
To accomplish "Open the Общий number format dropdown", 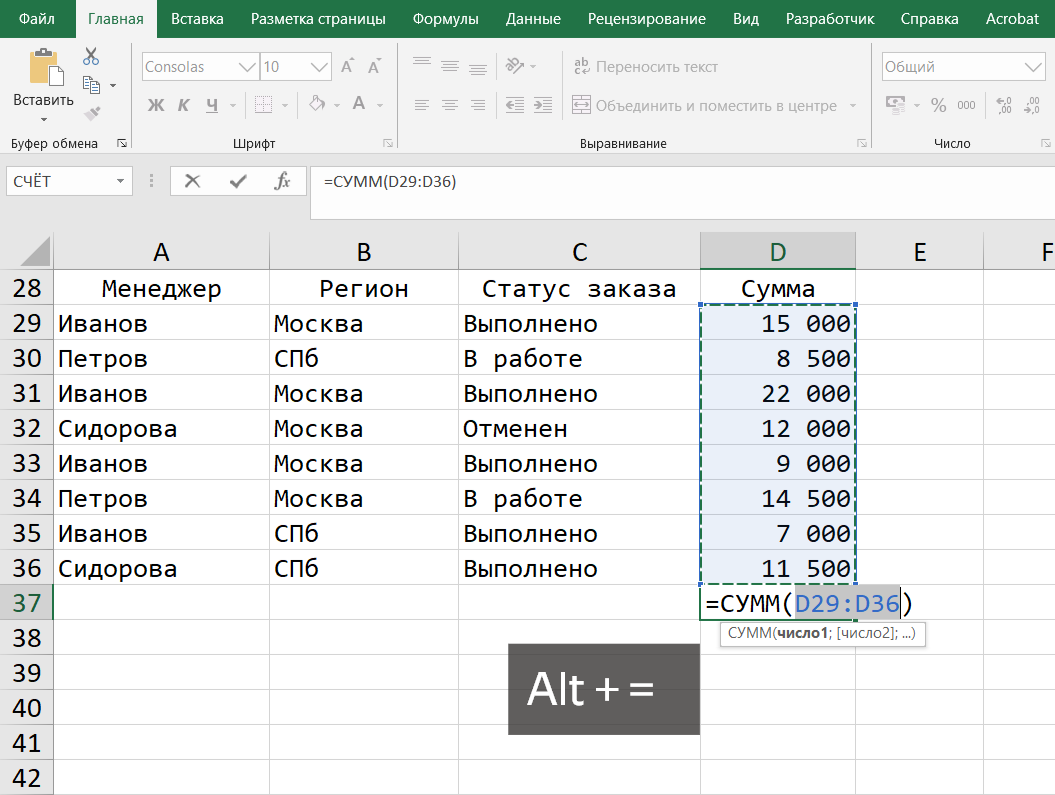I will click(x=1033, y=67).
